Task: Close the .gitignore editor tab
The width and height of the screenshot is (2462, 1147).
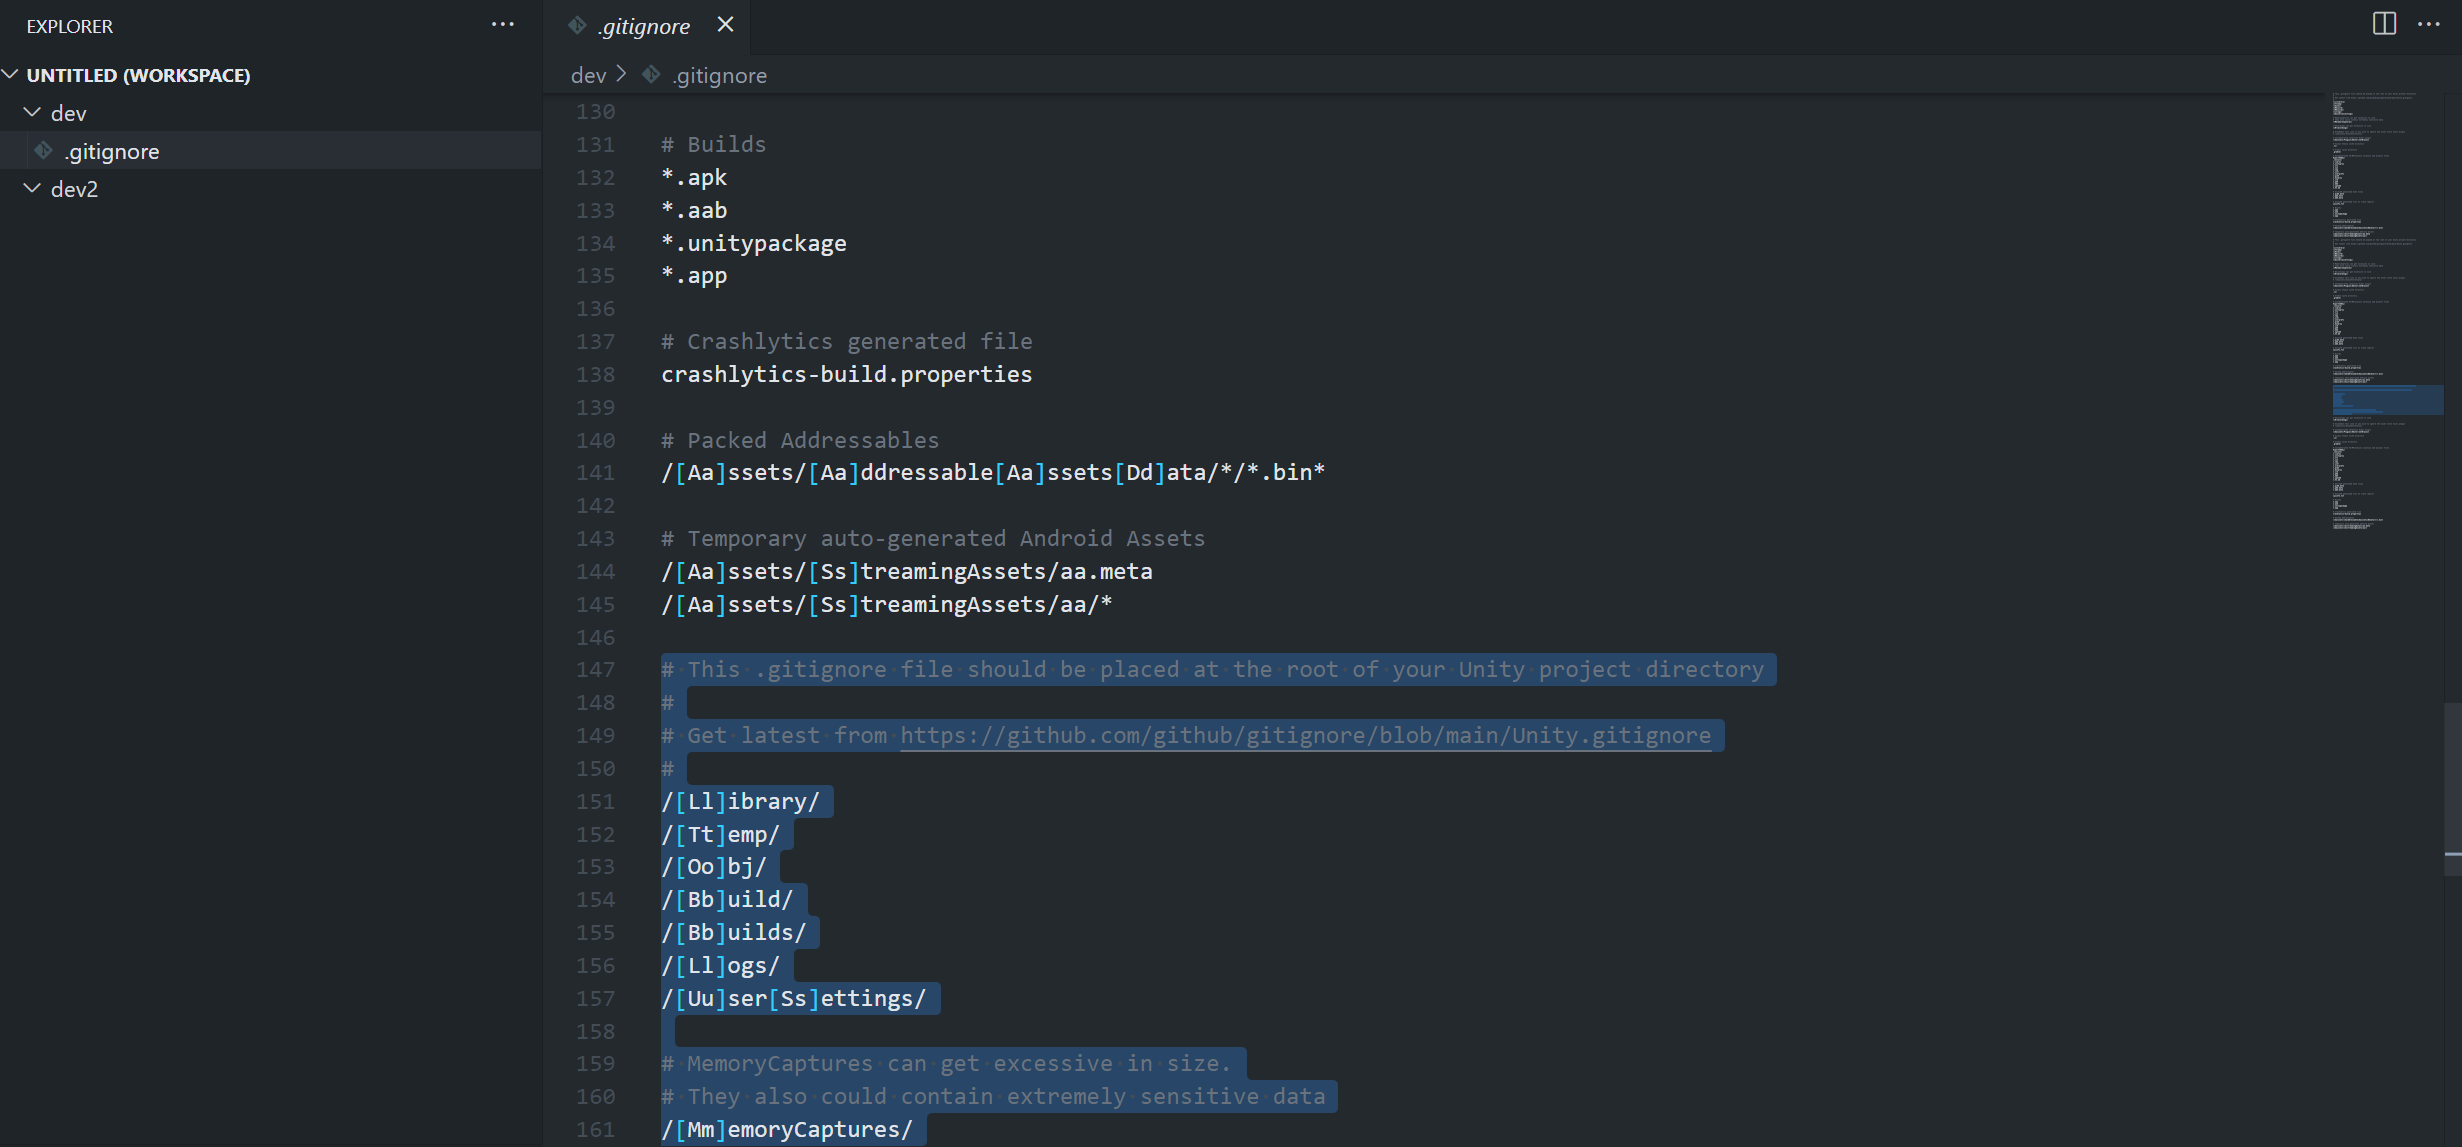Action: (x=725, y=25)
